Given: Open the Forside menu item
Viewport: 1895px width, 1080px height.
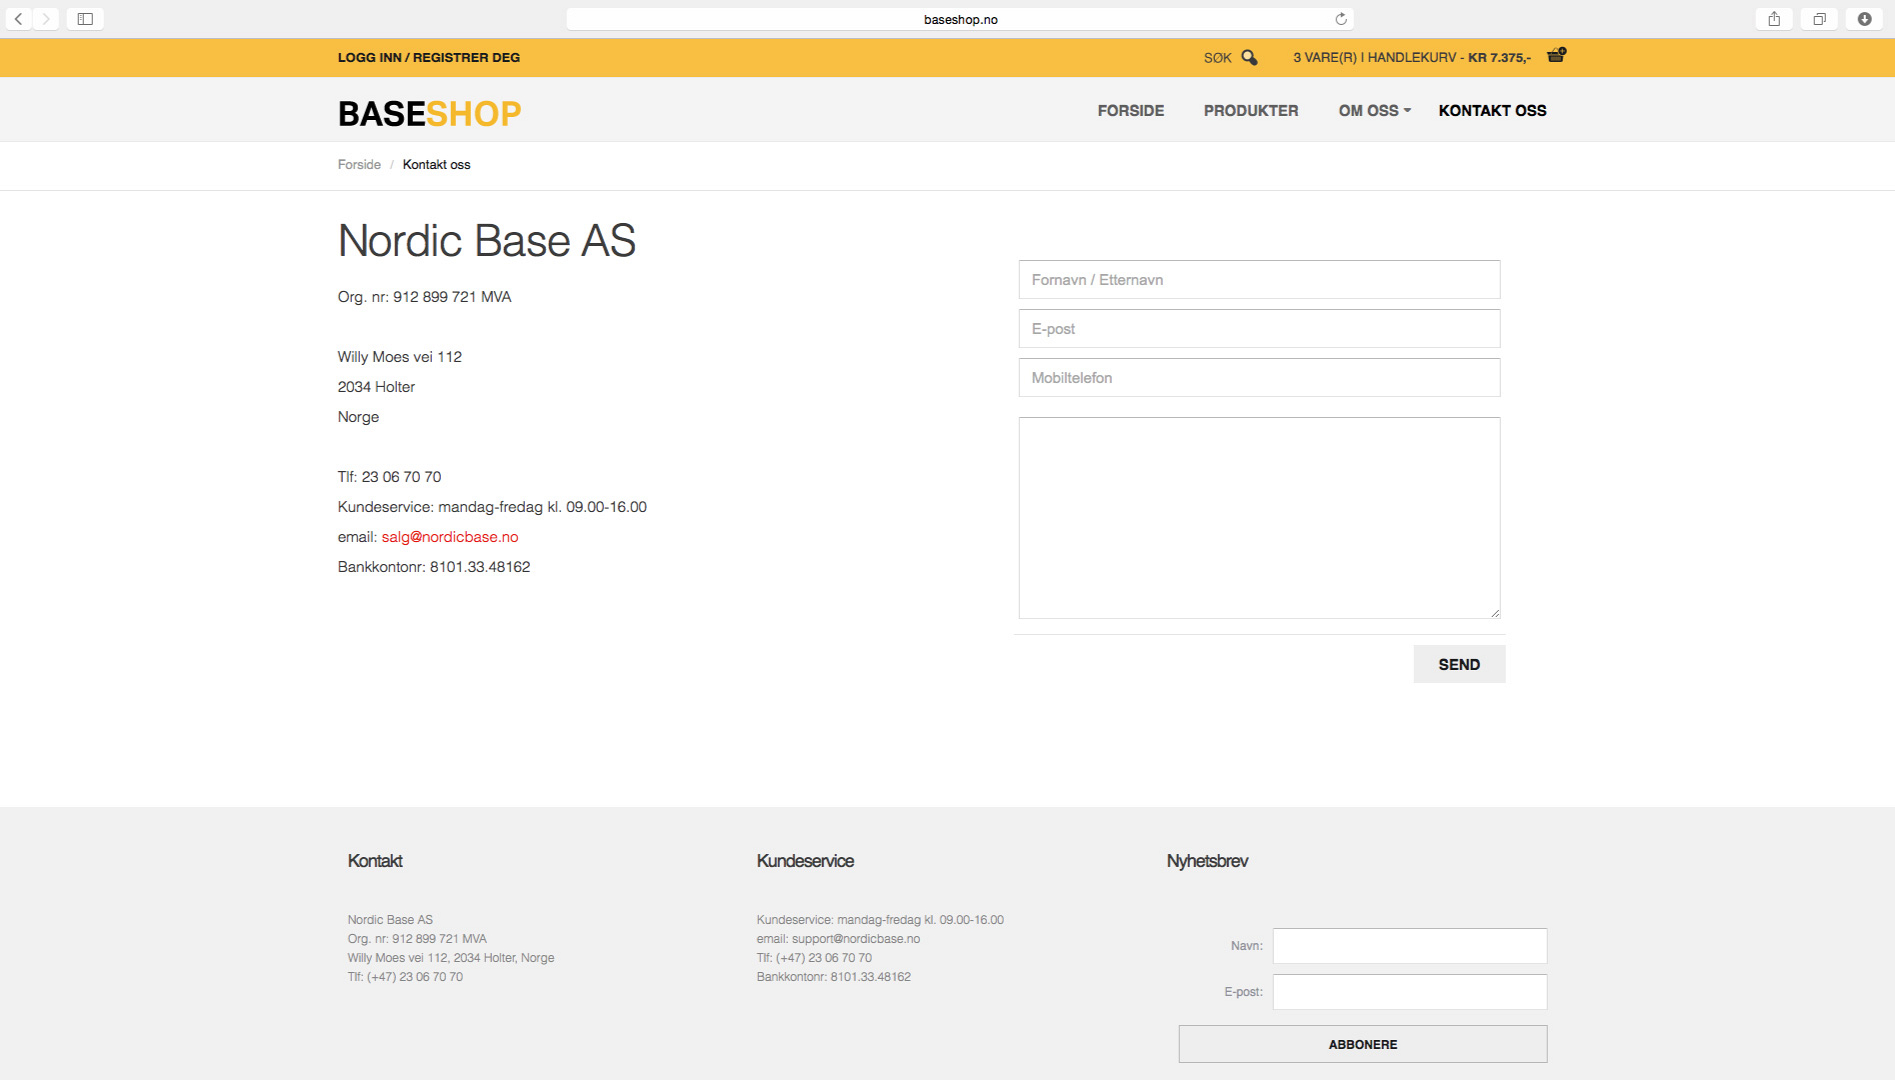Looking at the screenshot, I should 1131,111.
